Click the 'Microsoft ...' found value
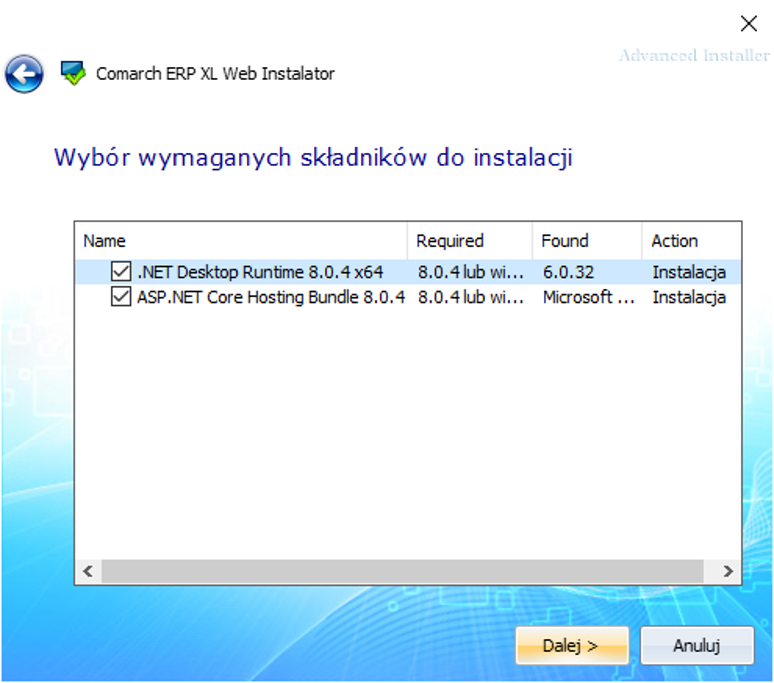The image size is (774, 683). (588, 297)
